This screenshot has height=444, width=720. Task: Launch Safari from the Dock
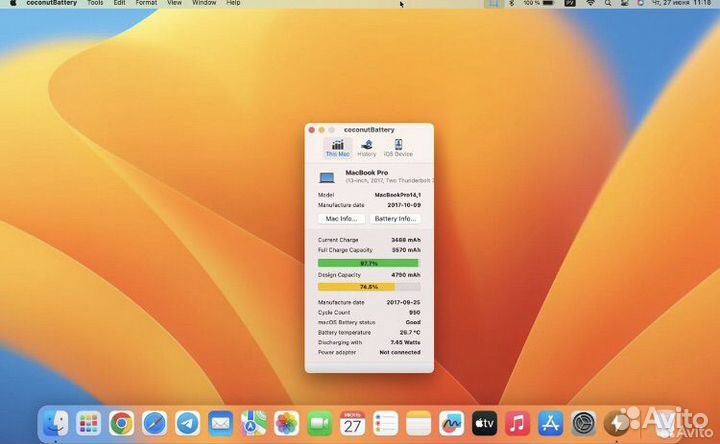[155, 423]
